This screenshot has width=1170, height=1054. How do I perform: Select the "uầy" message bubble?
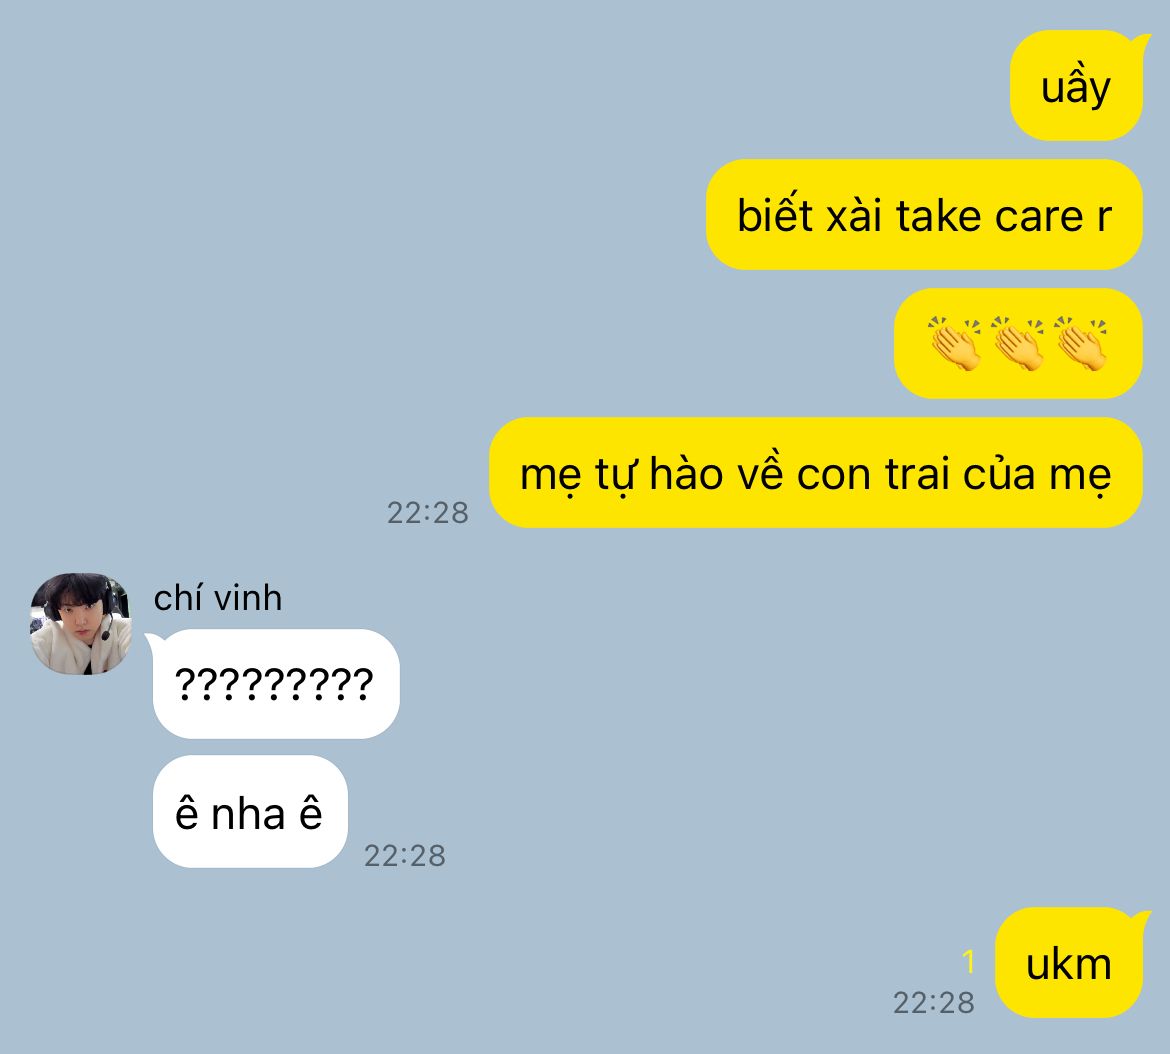[1076, 86]
